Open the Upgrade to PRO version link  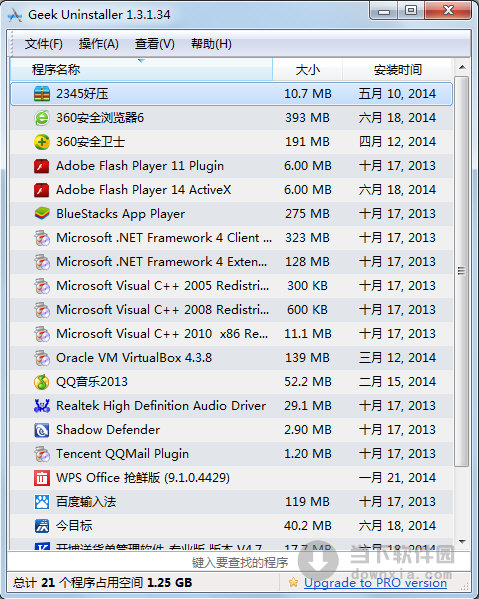(375, 583)
